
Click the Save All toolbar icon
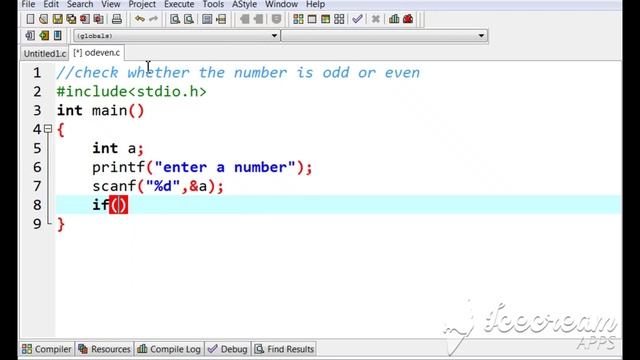coord(71,19)
